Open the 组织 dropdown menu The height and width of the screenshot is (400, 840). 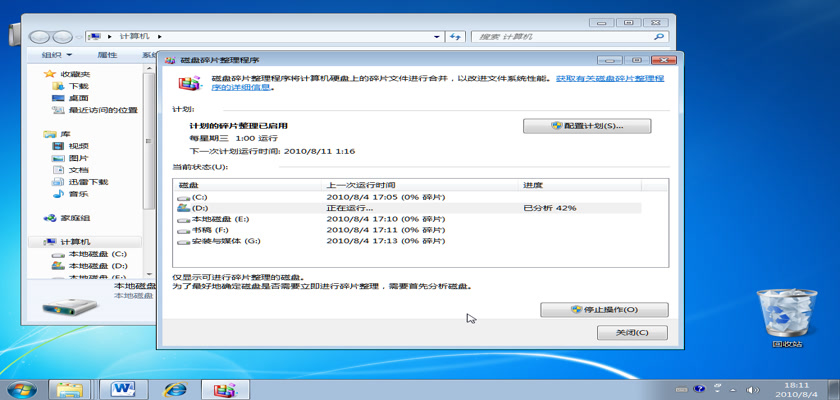point(57,56)
